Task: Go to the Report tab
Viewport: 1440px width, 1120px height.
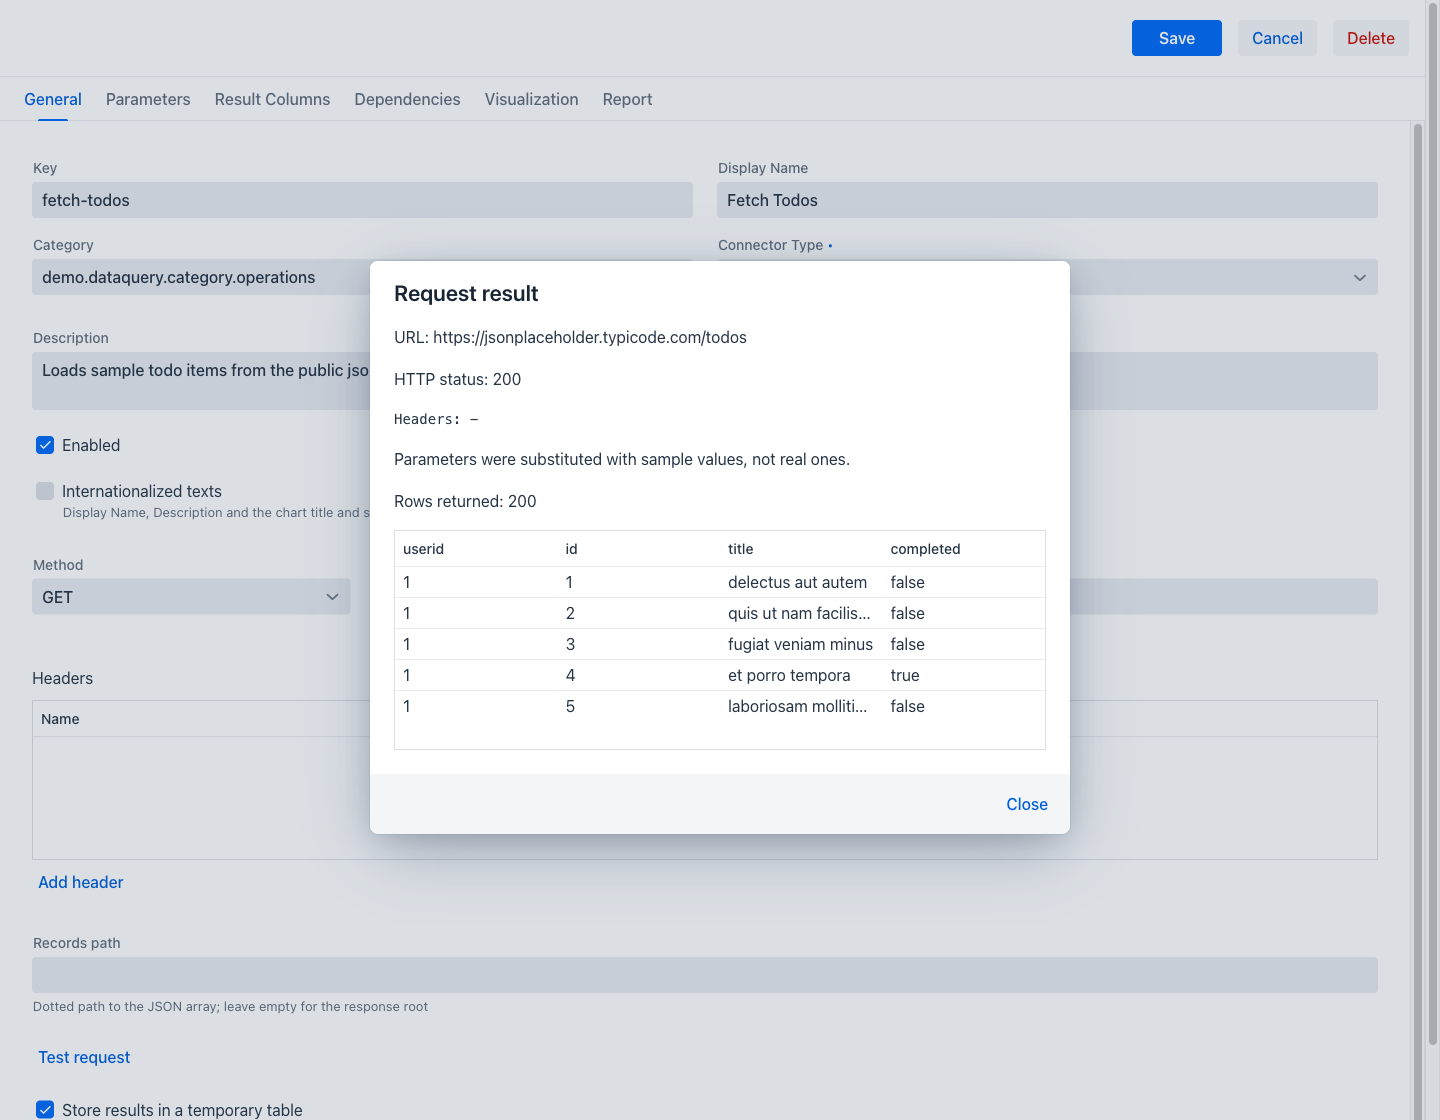Action: (x=627, y=99)
